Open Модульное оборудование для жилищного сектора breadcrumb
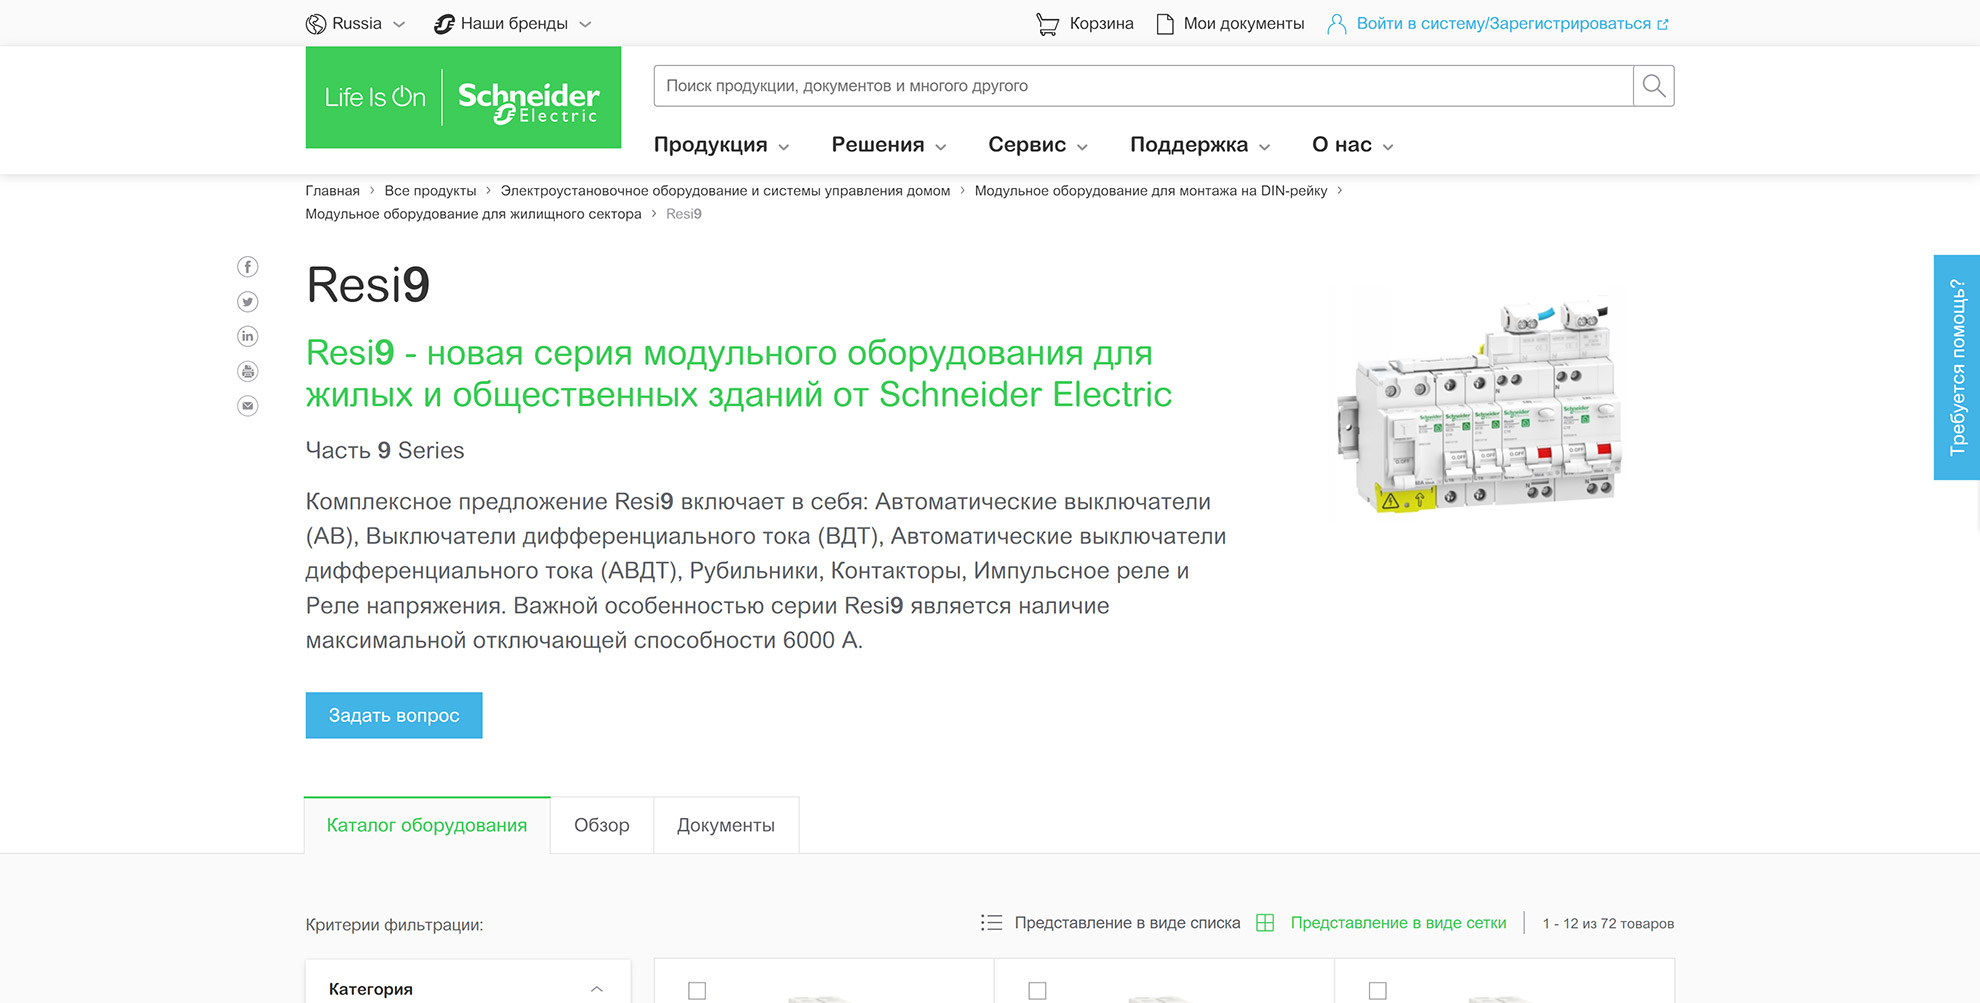The width and height of the screenshot is (1980, 1003). click(473, 214)
